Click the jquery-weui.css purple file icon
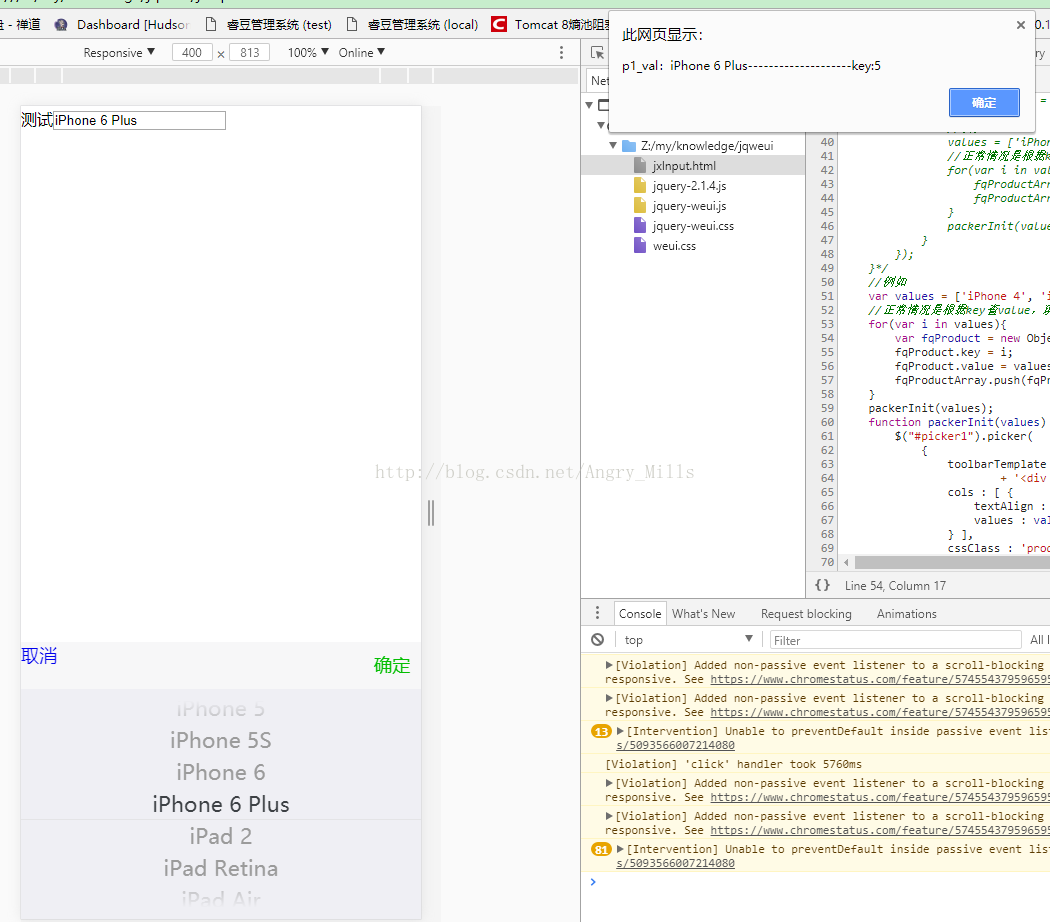 640,226
